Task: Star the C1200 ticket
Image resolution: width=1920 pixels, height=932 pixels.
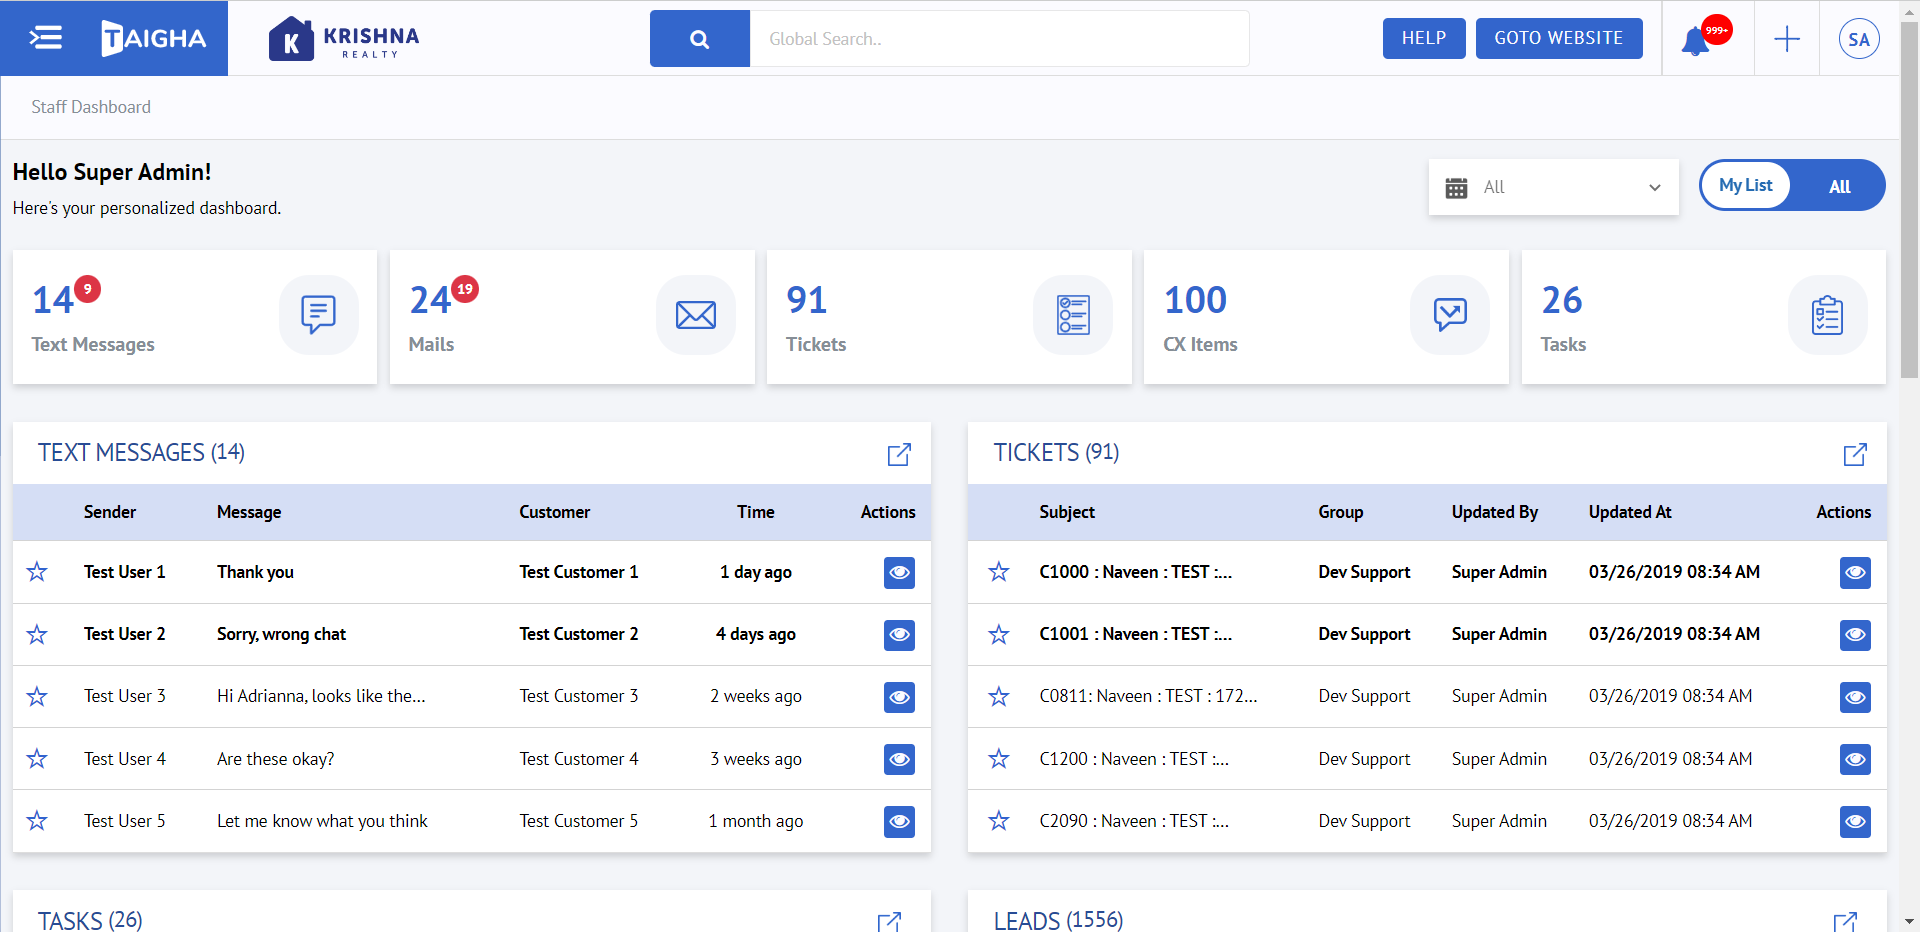Action: pos(999,759)
